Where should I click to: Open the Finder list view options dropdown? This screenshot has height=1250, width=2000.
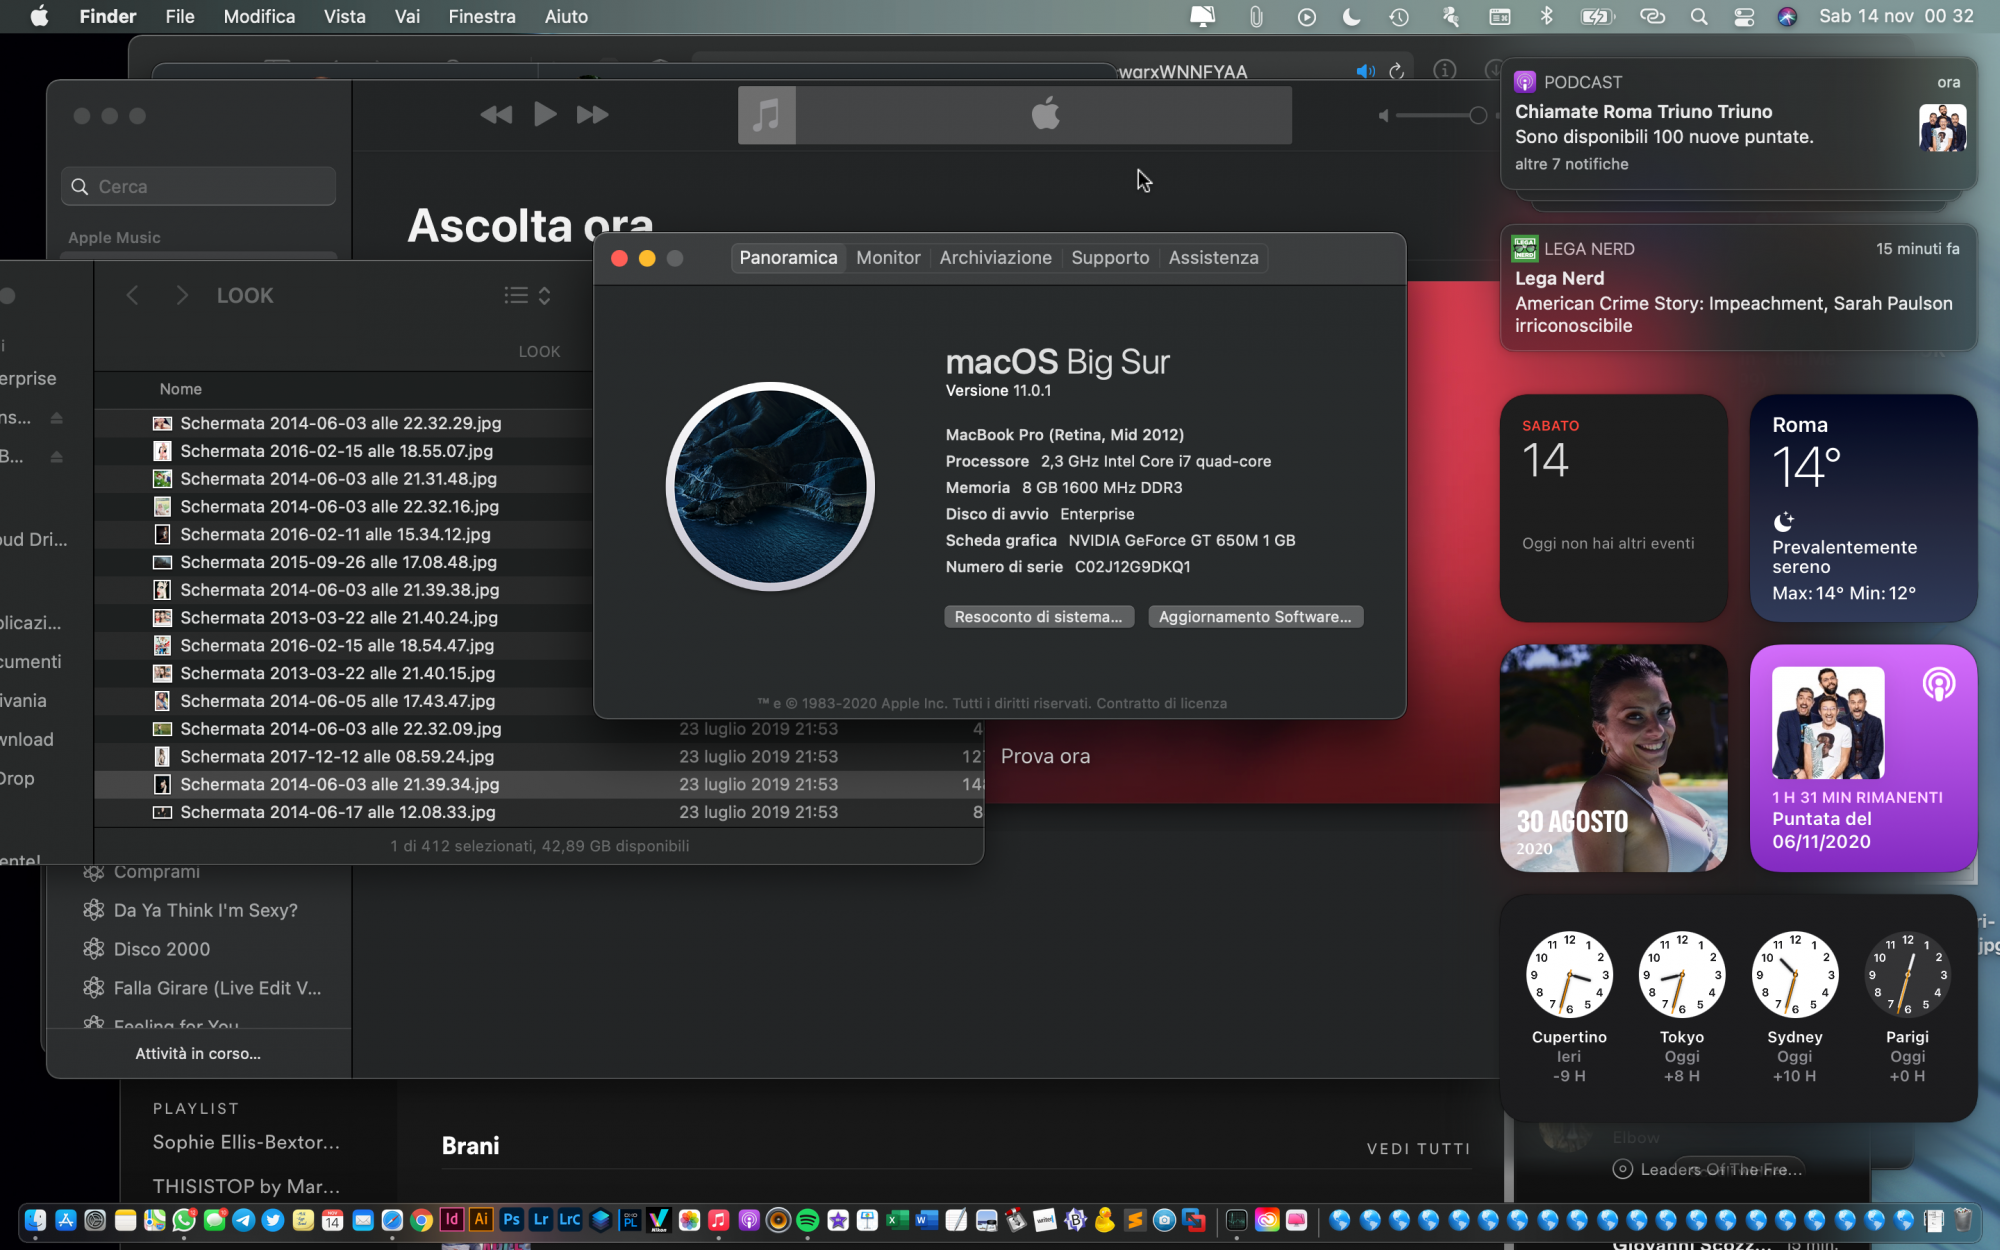click(x=527, y=295)
